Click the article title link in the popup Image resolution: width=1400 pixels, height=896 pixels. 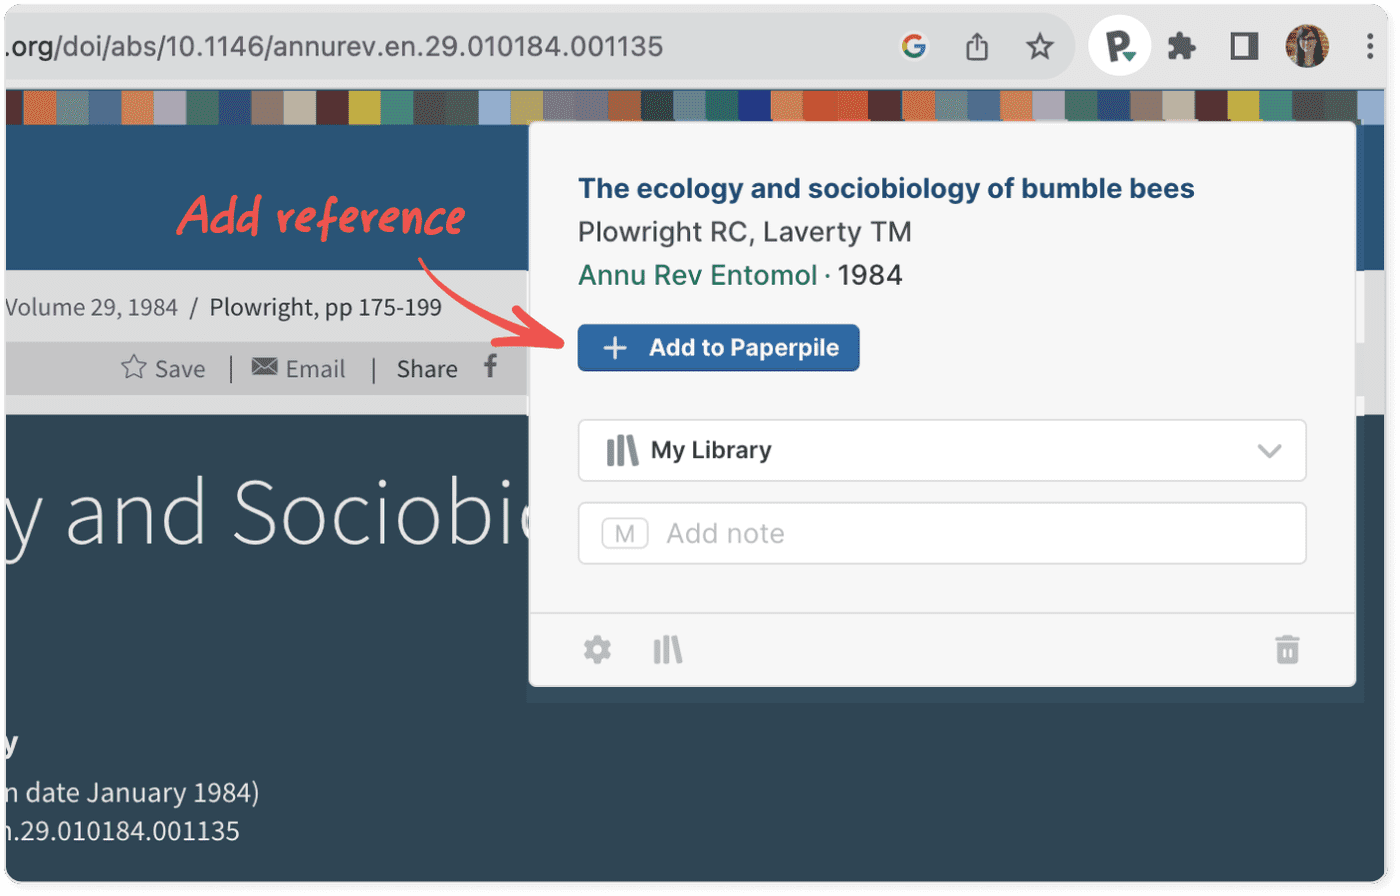click(x=886, y=188)
